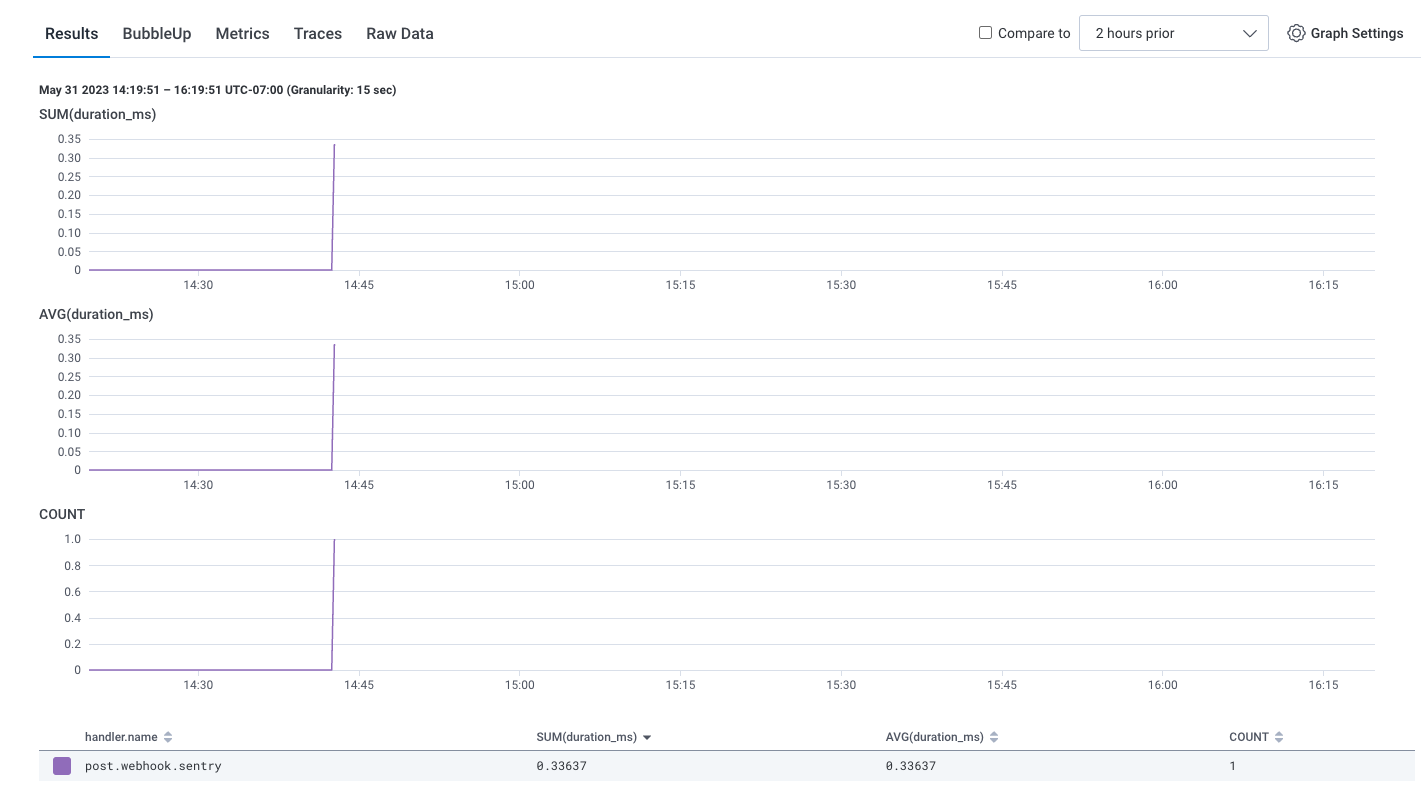The height and width of the screenshot is (791, 1427).
Task: Click the sort arrows next to handler.name
Action: (168, 736)
